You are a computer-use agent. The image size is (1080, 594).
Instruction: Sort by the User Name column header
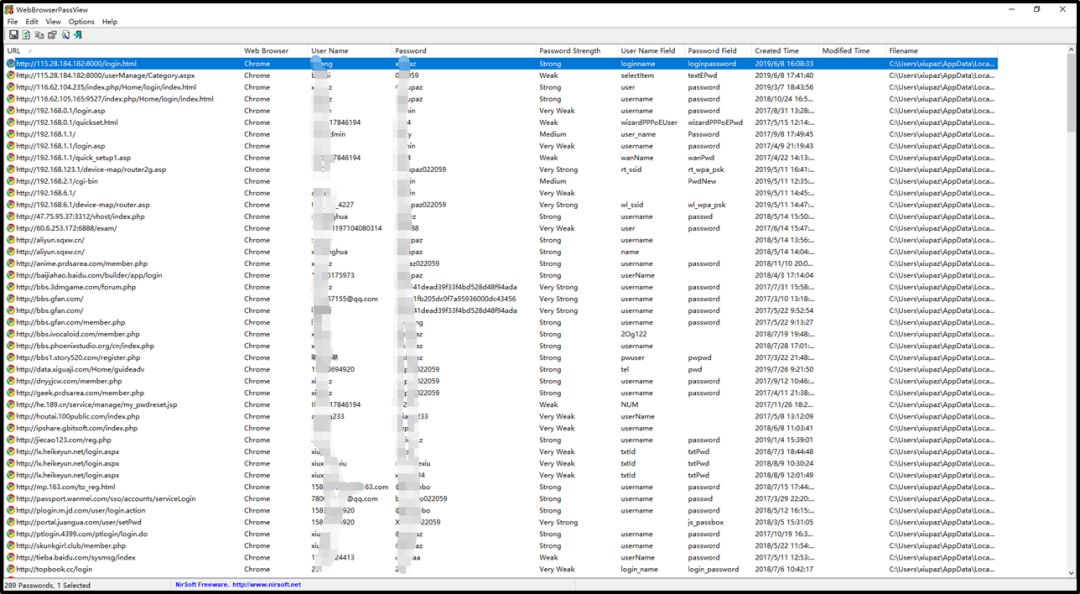(x=350, y=50)
